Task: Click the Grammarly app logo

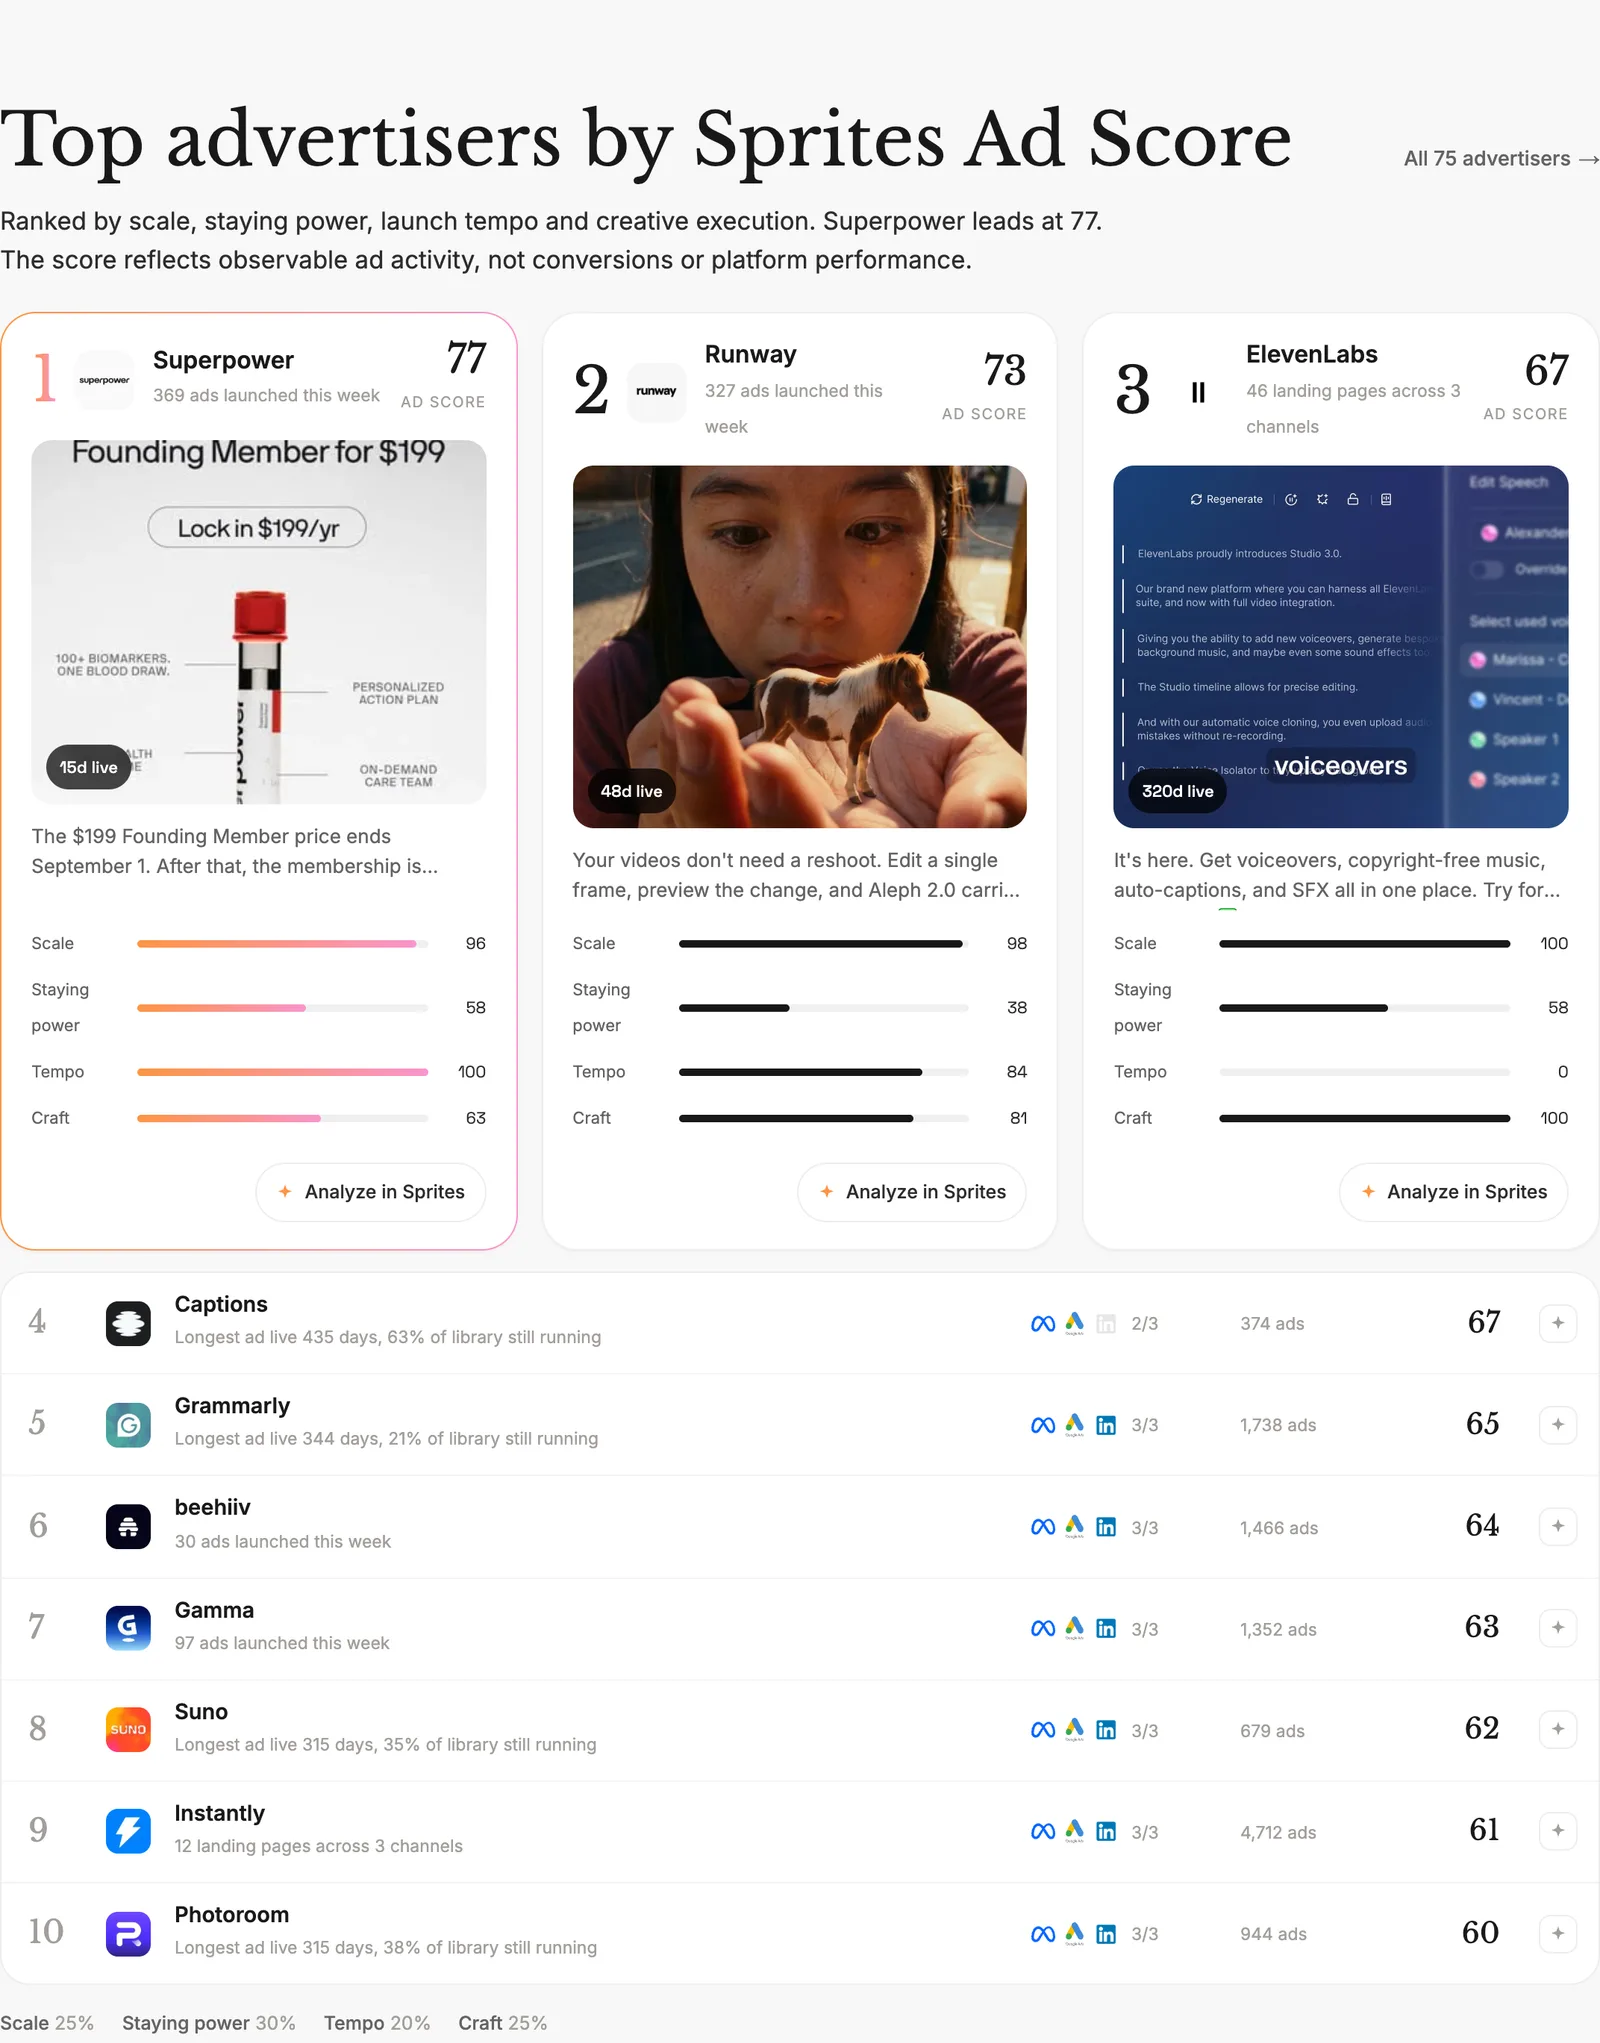Action: (x=128, y=1424)
